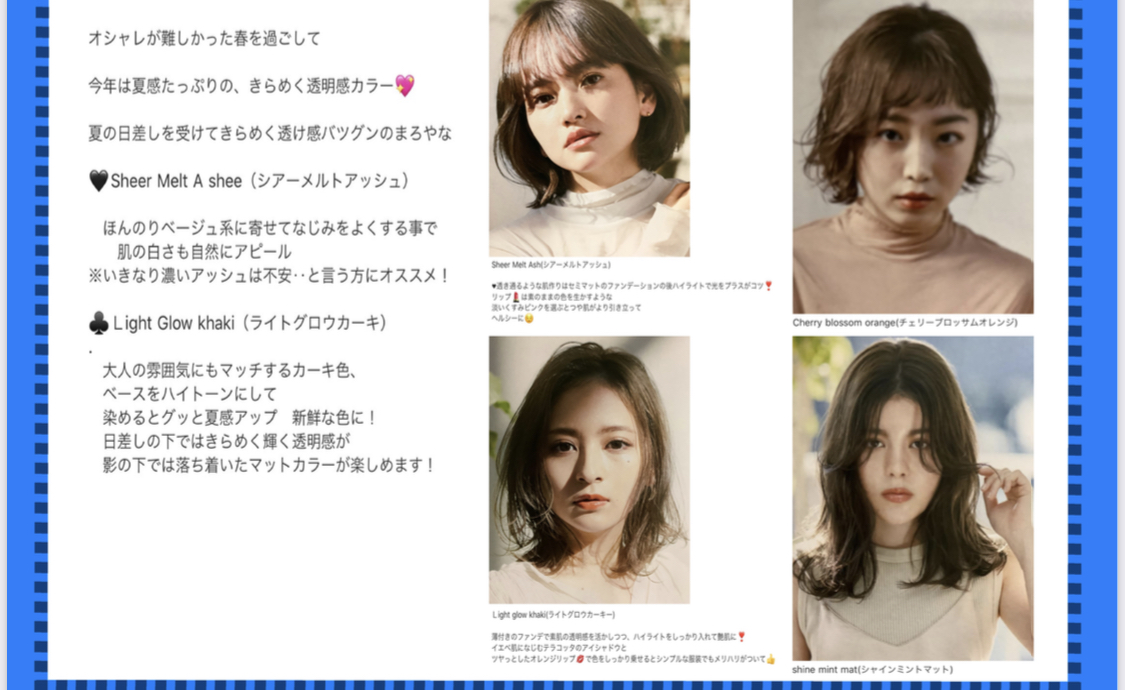Click the line starting with オシャレが難しかった
Image resolution: width=1125 pixels, height=690 pixels.
204,39
